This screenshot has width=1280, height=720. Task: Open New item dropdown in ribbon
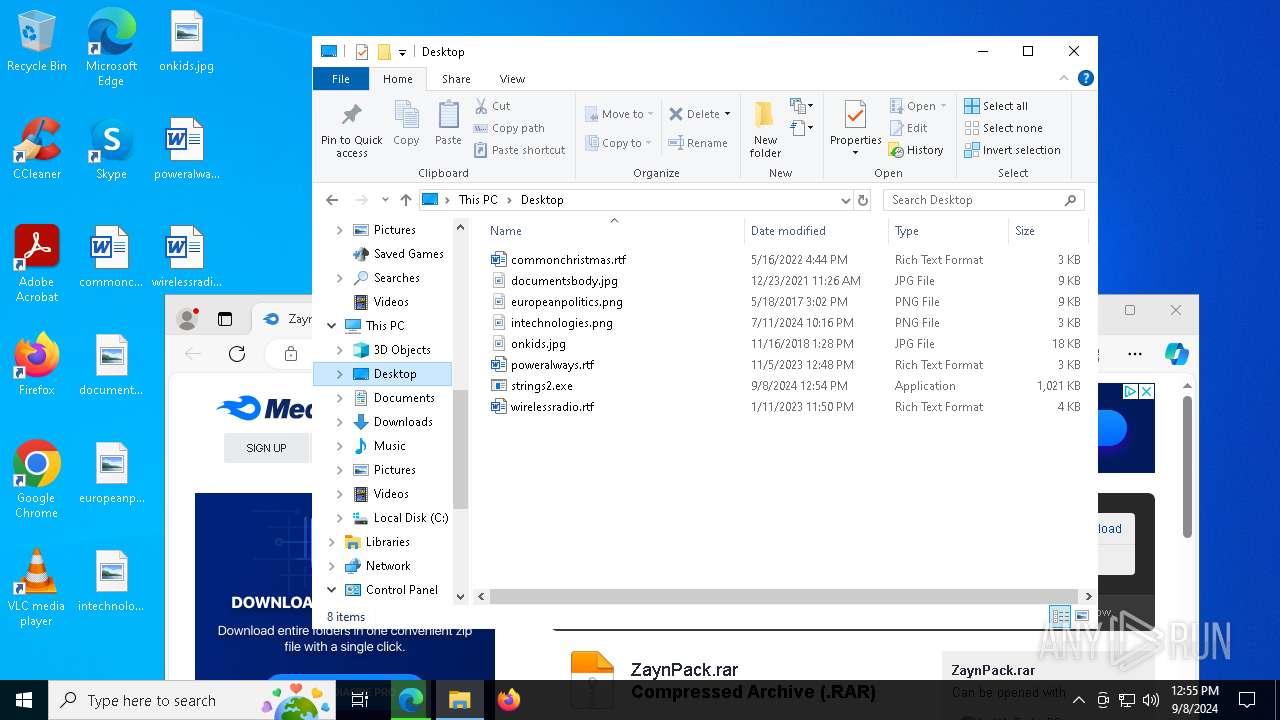800,106
